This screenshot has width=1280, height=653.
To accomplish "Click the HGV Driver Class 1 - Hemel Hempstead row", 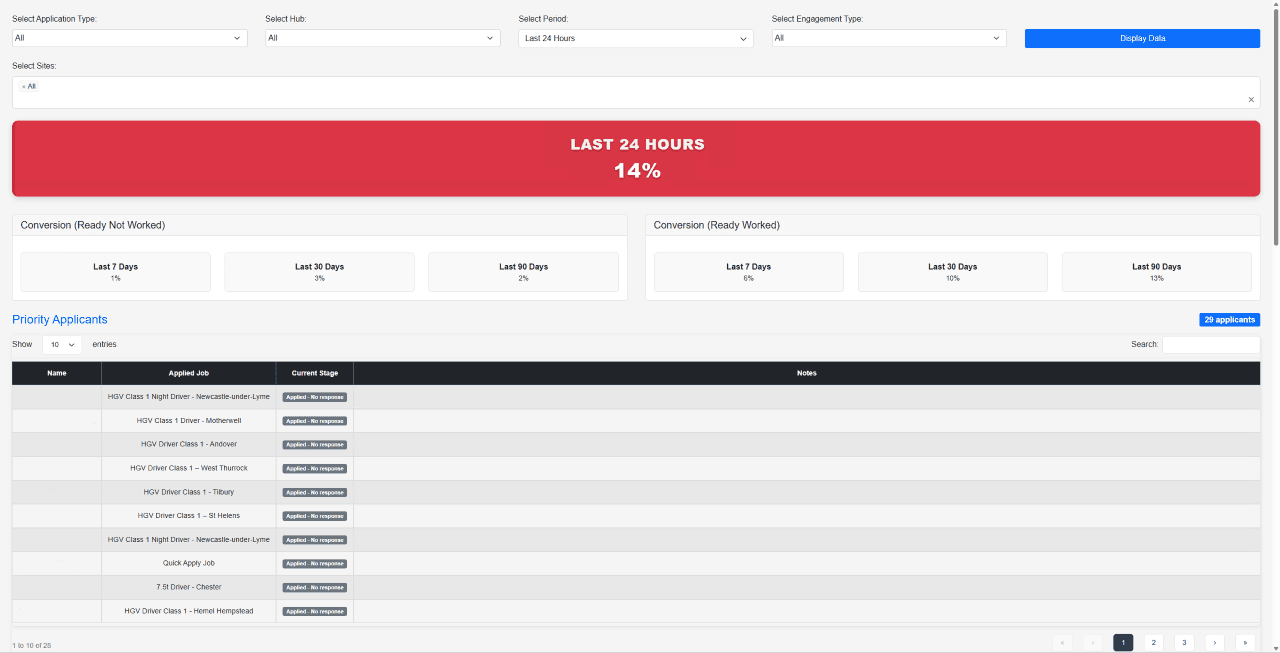I will (x=636, y=611).
